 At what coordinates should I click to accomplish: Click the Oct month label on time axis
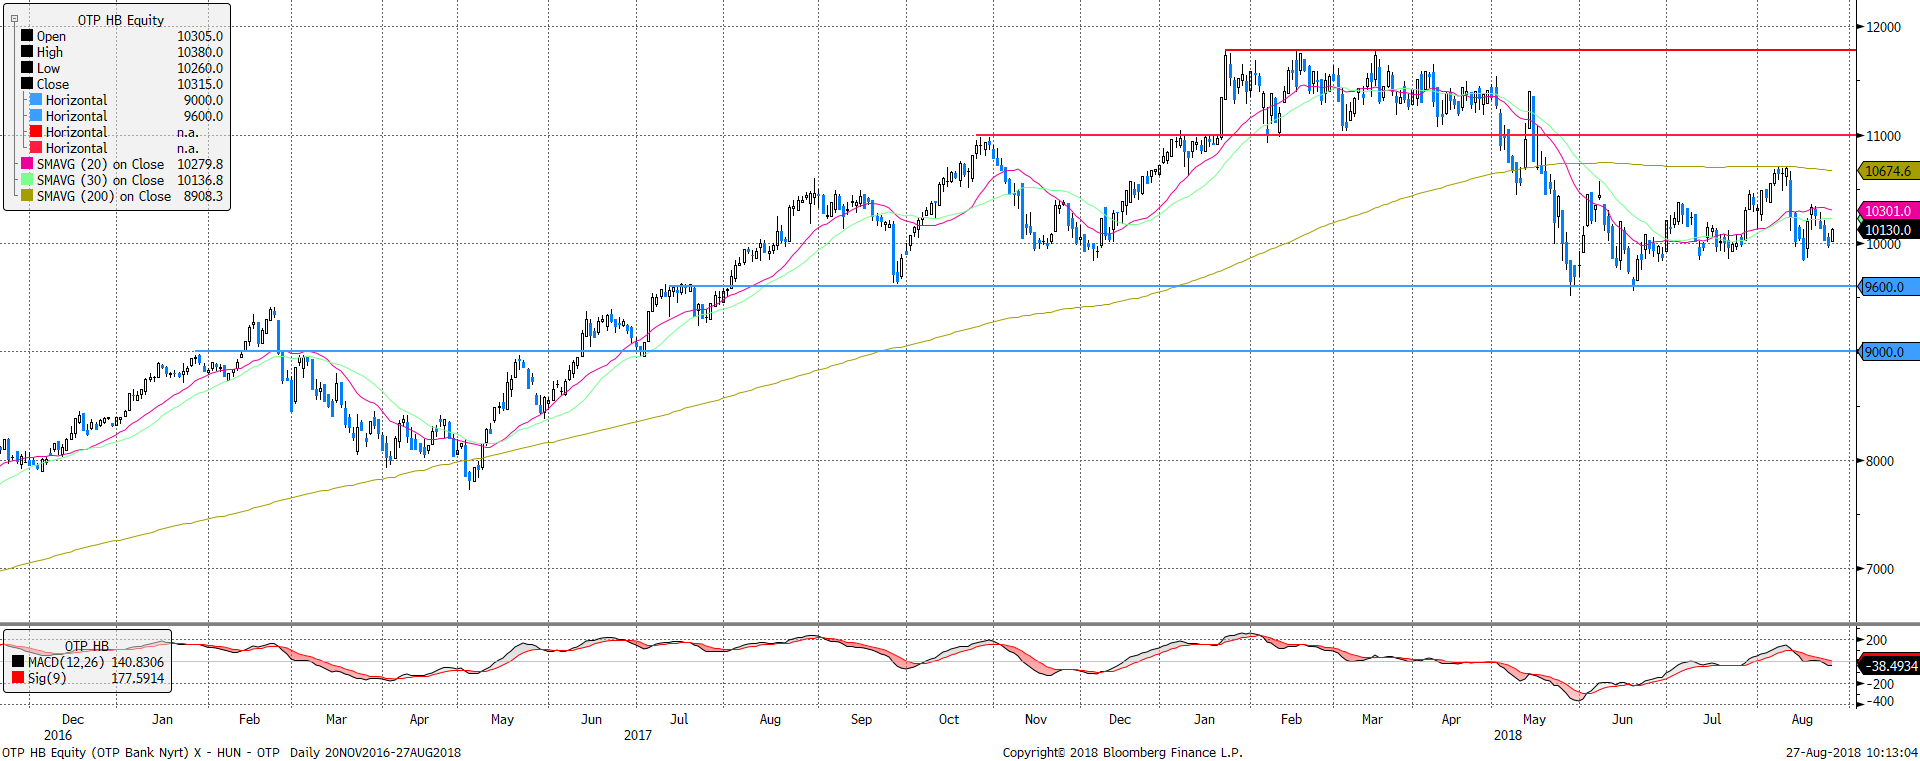(949, 719)
